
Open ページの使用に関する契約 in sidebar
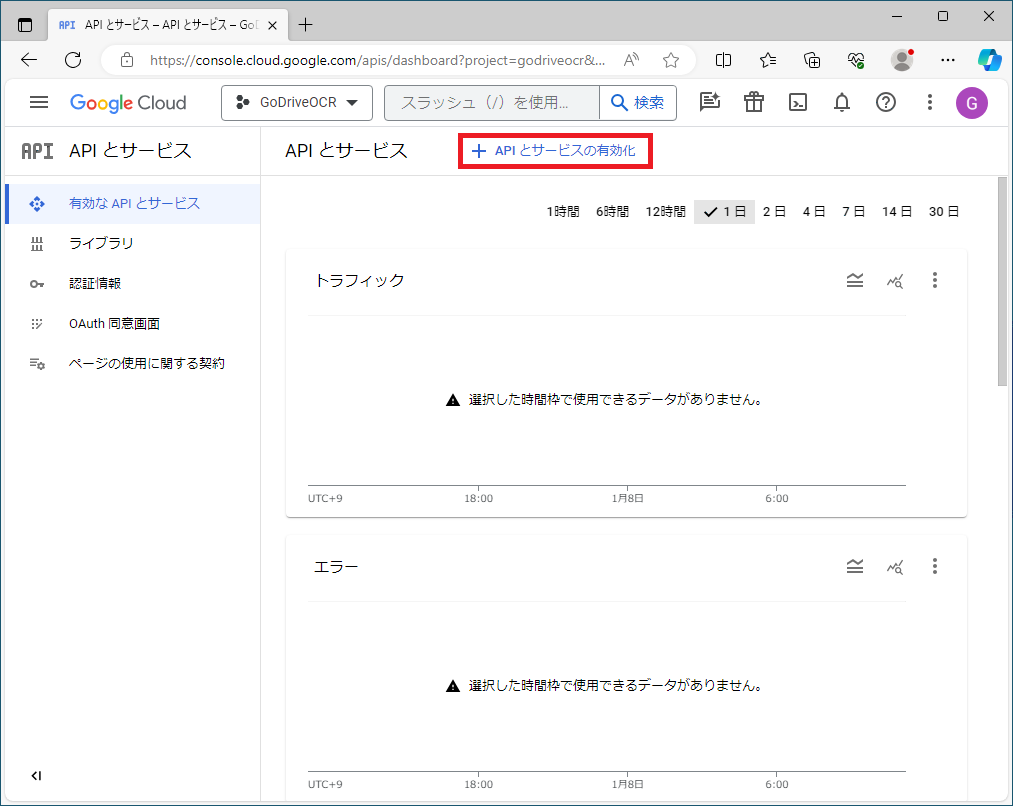click(x=133, y=364)
